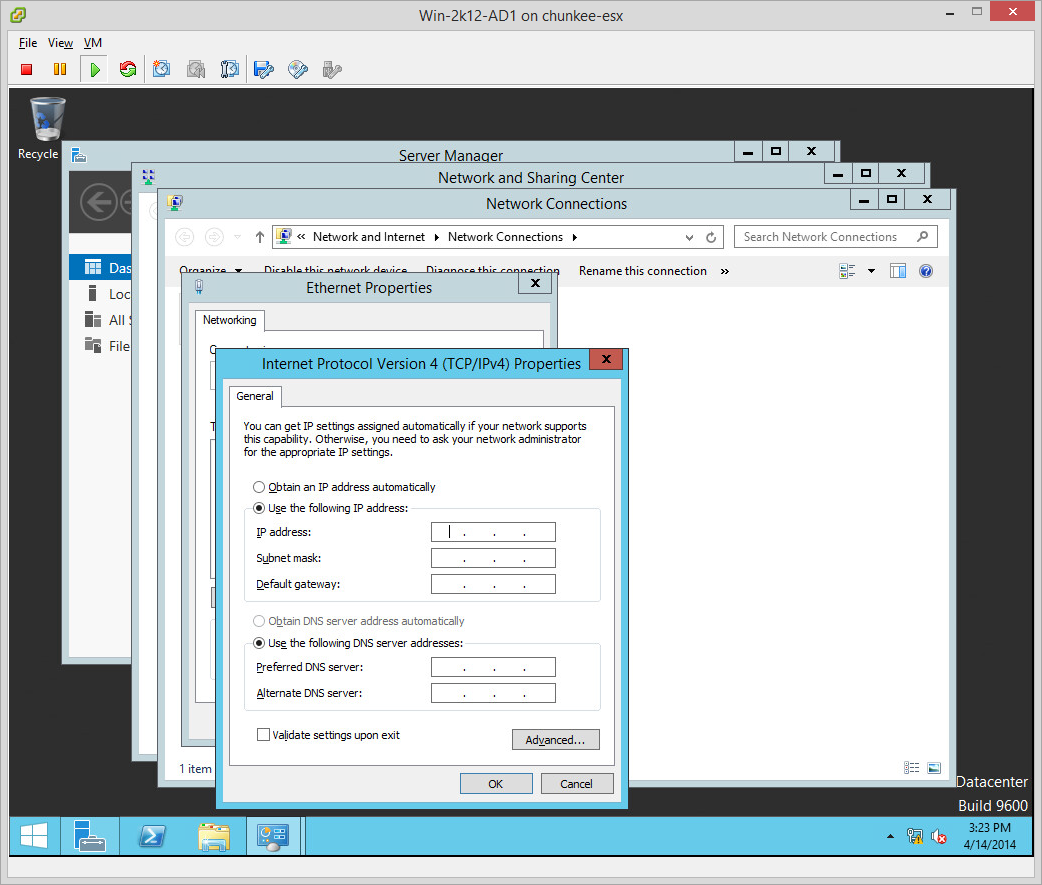Click the floppy device connection icon
The width and height of the screenshot is (1042, 885).
tap(263, 69)
